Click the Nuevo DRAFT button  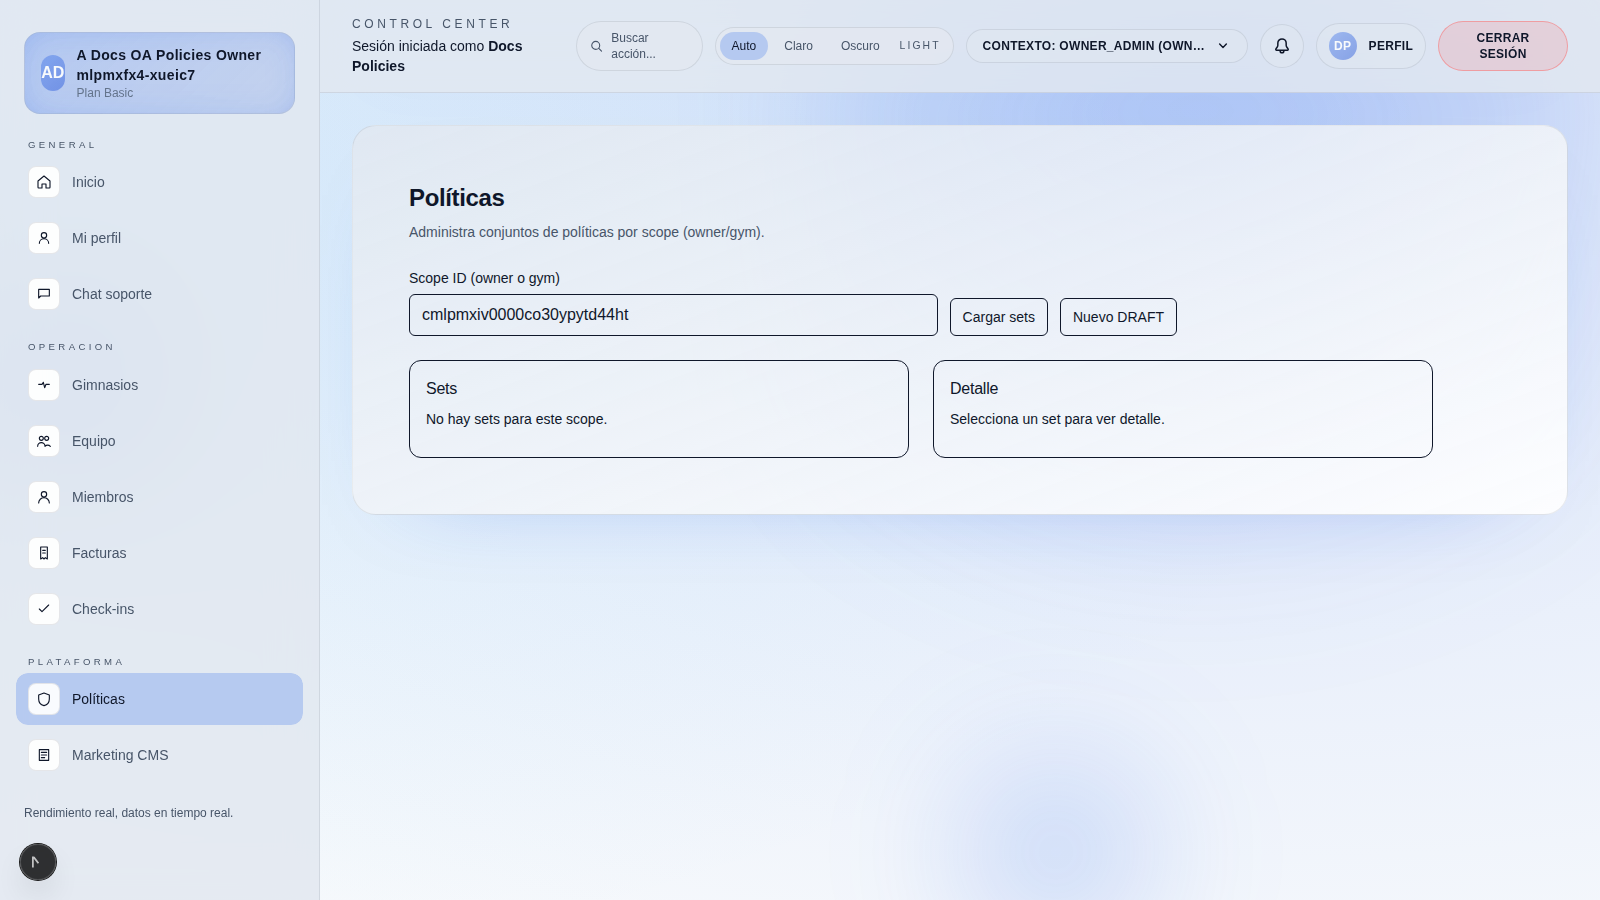1118,317
